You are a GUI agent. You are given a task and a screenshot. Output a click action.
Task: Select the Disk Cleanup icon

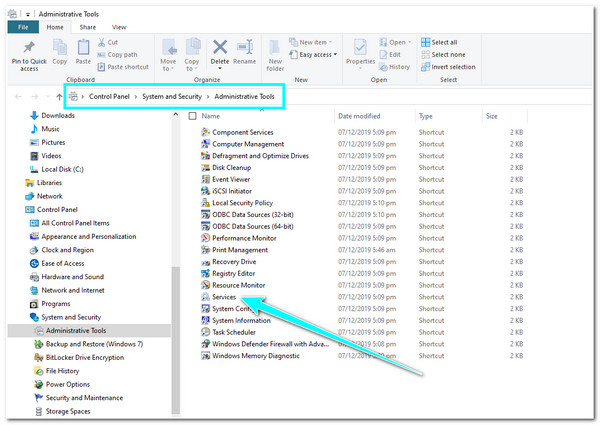(x=205, y=168)
